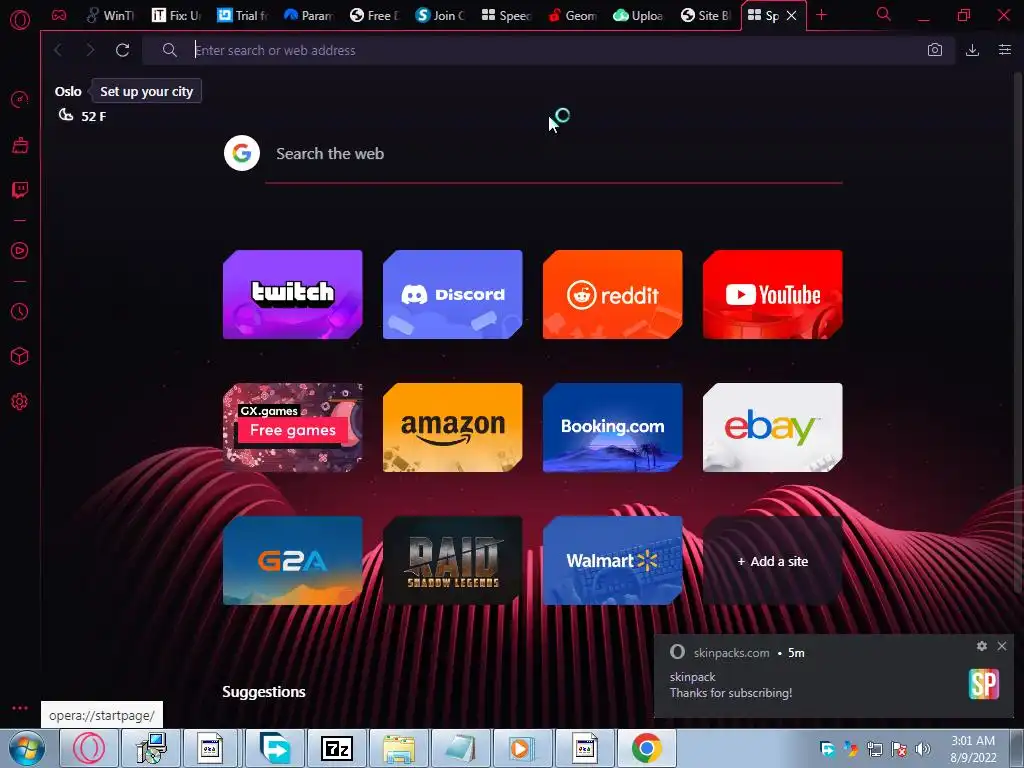The image size is (1024, 768).
Task: Open Opera GX taskbar icon
Action: click(x=89, y=748)
